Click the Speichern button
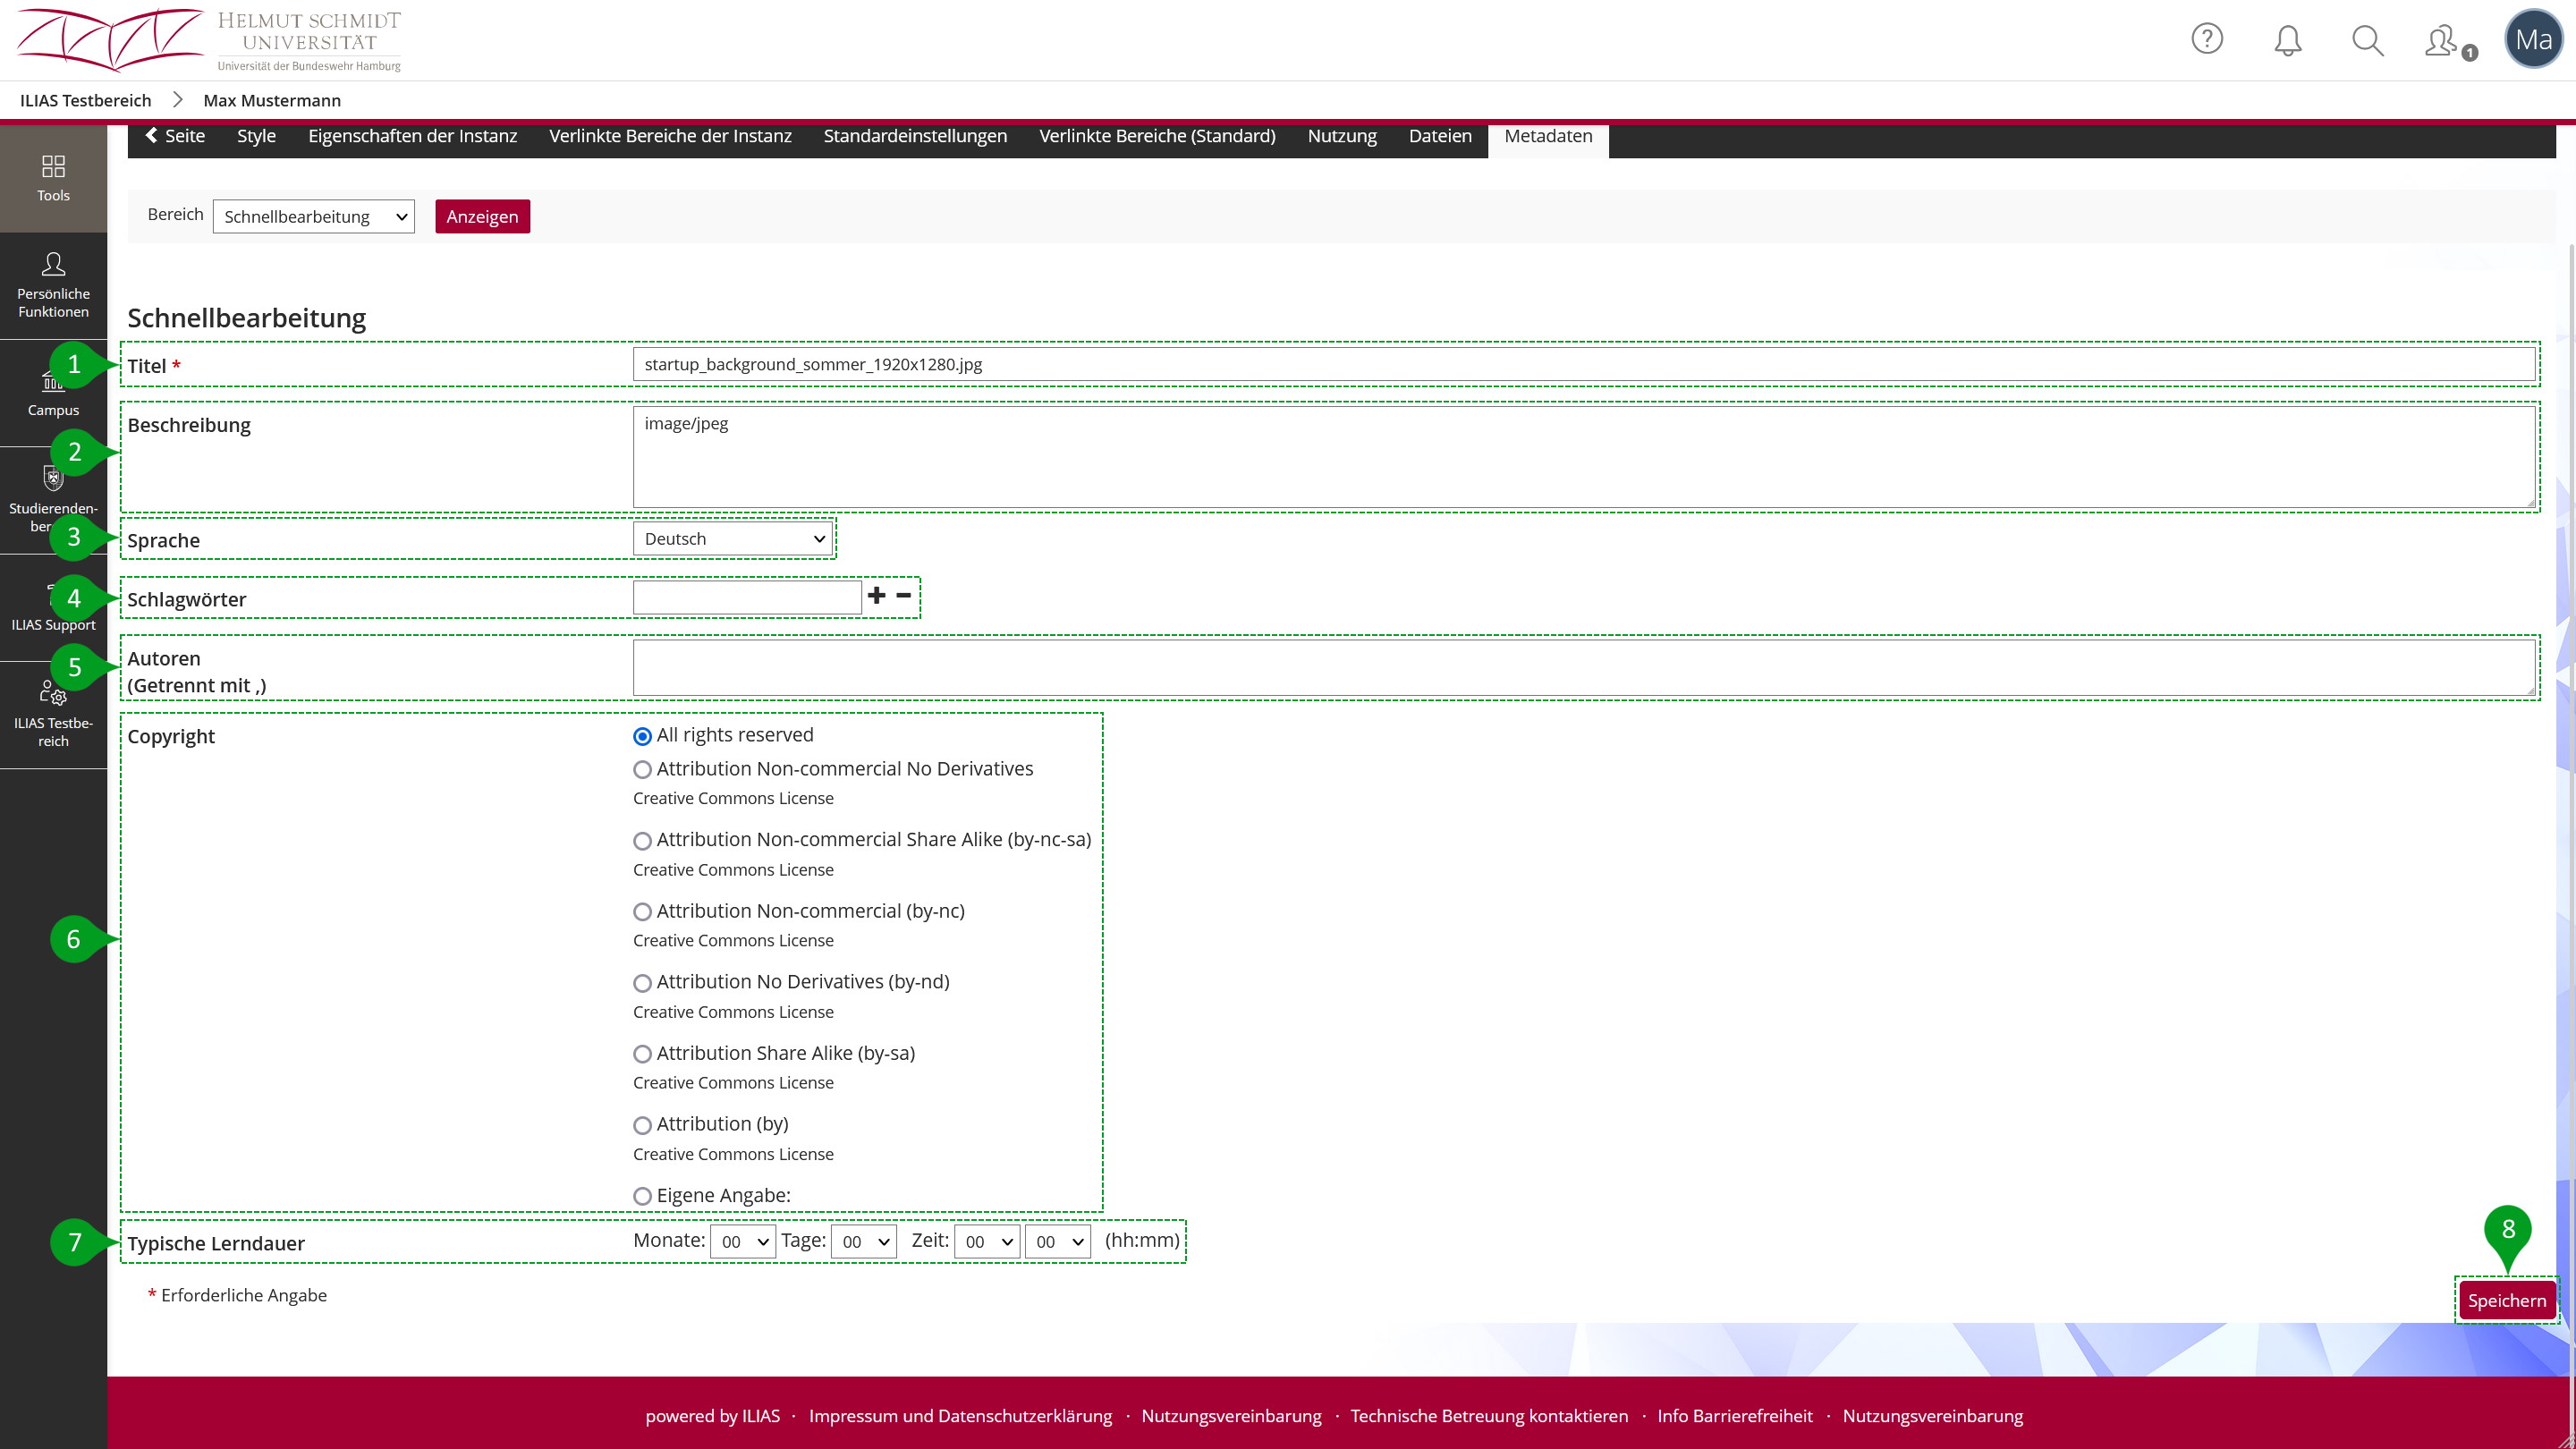The width and height of the screenshot is (2576, 1449). (x=2507, y=1300)
